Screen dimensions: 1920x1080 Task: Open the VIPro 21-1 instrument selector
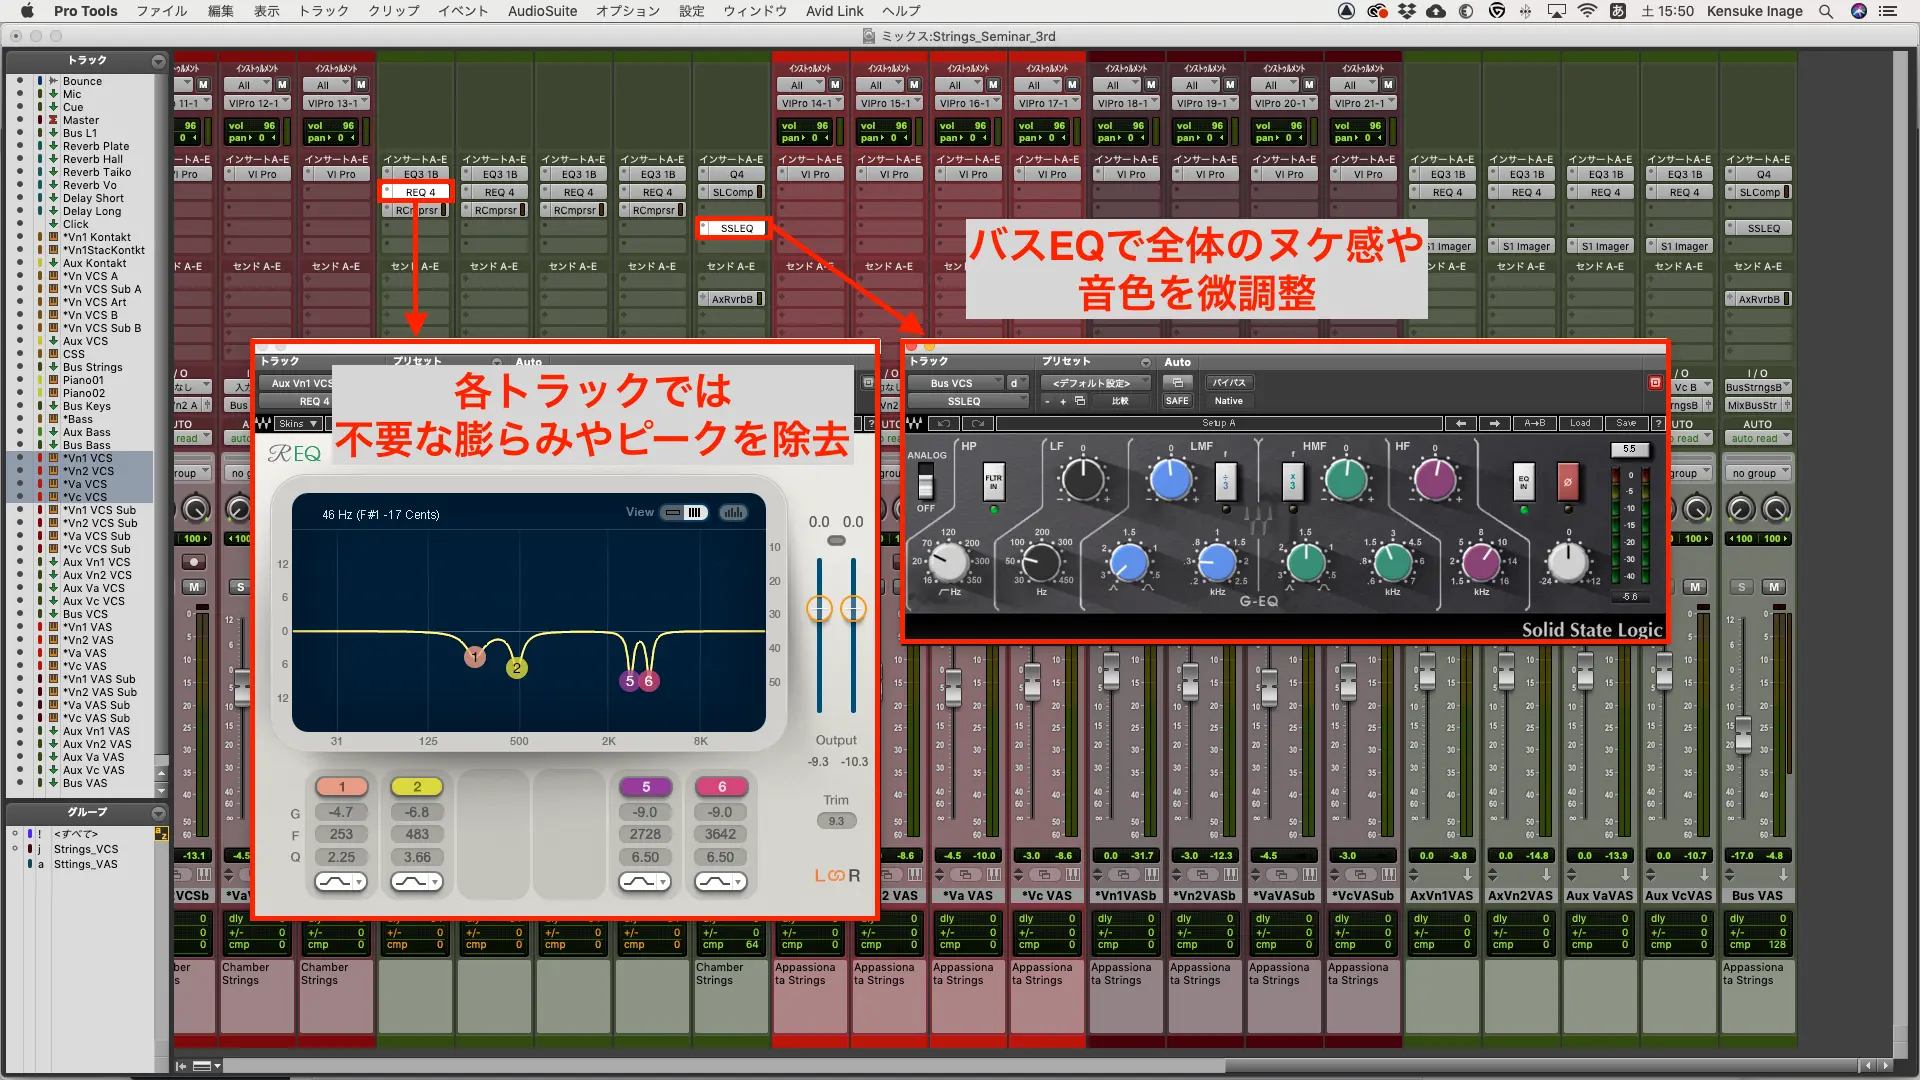coord(1363,103)
